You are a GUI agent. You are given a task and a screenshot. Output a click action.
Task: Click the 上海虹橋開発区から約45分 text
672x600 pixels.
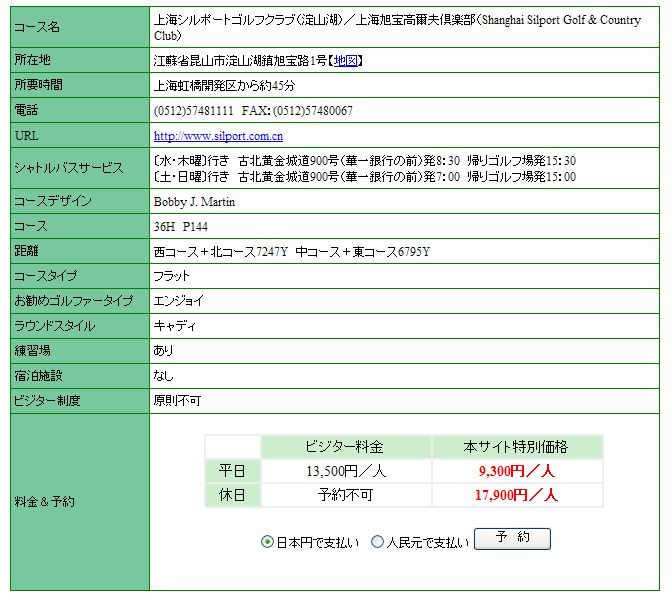[x=224, y=86]
